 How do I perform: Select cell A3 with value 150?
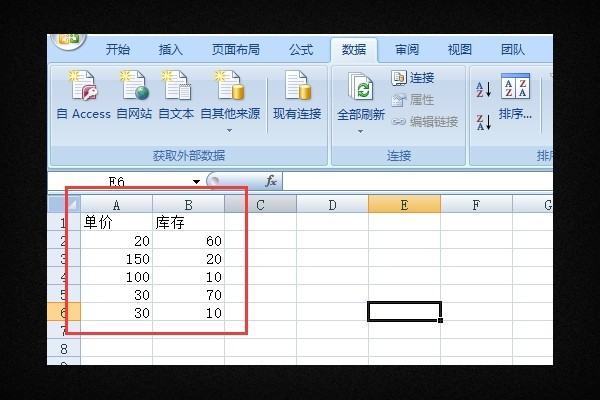click(116, 258)
